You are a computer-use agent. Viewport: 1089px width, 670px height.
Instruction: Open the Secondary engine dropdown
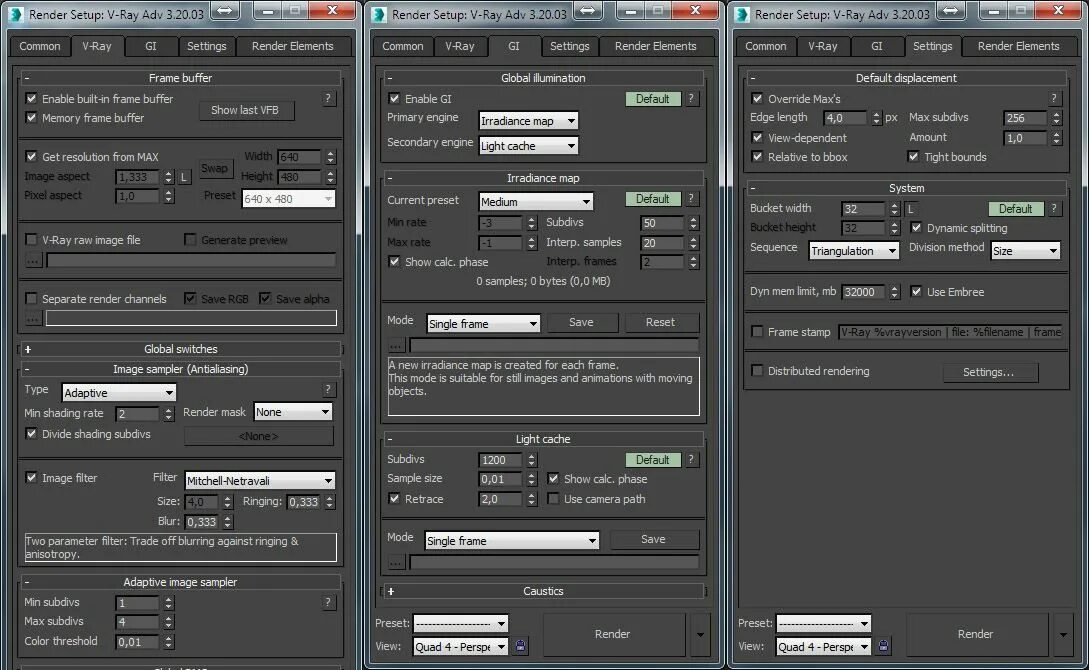point(529,146)
